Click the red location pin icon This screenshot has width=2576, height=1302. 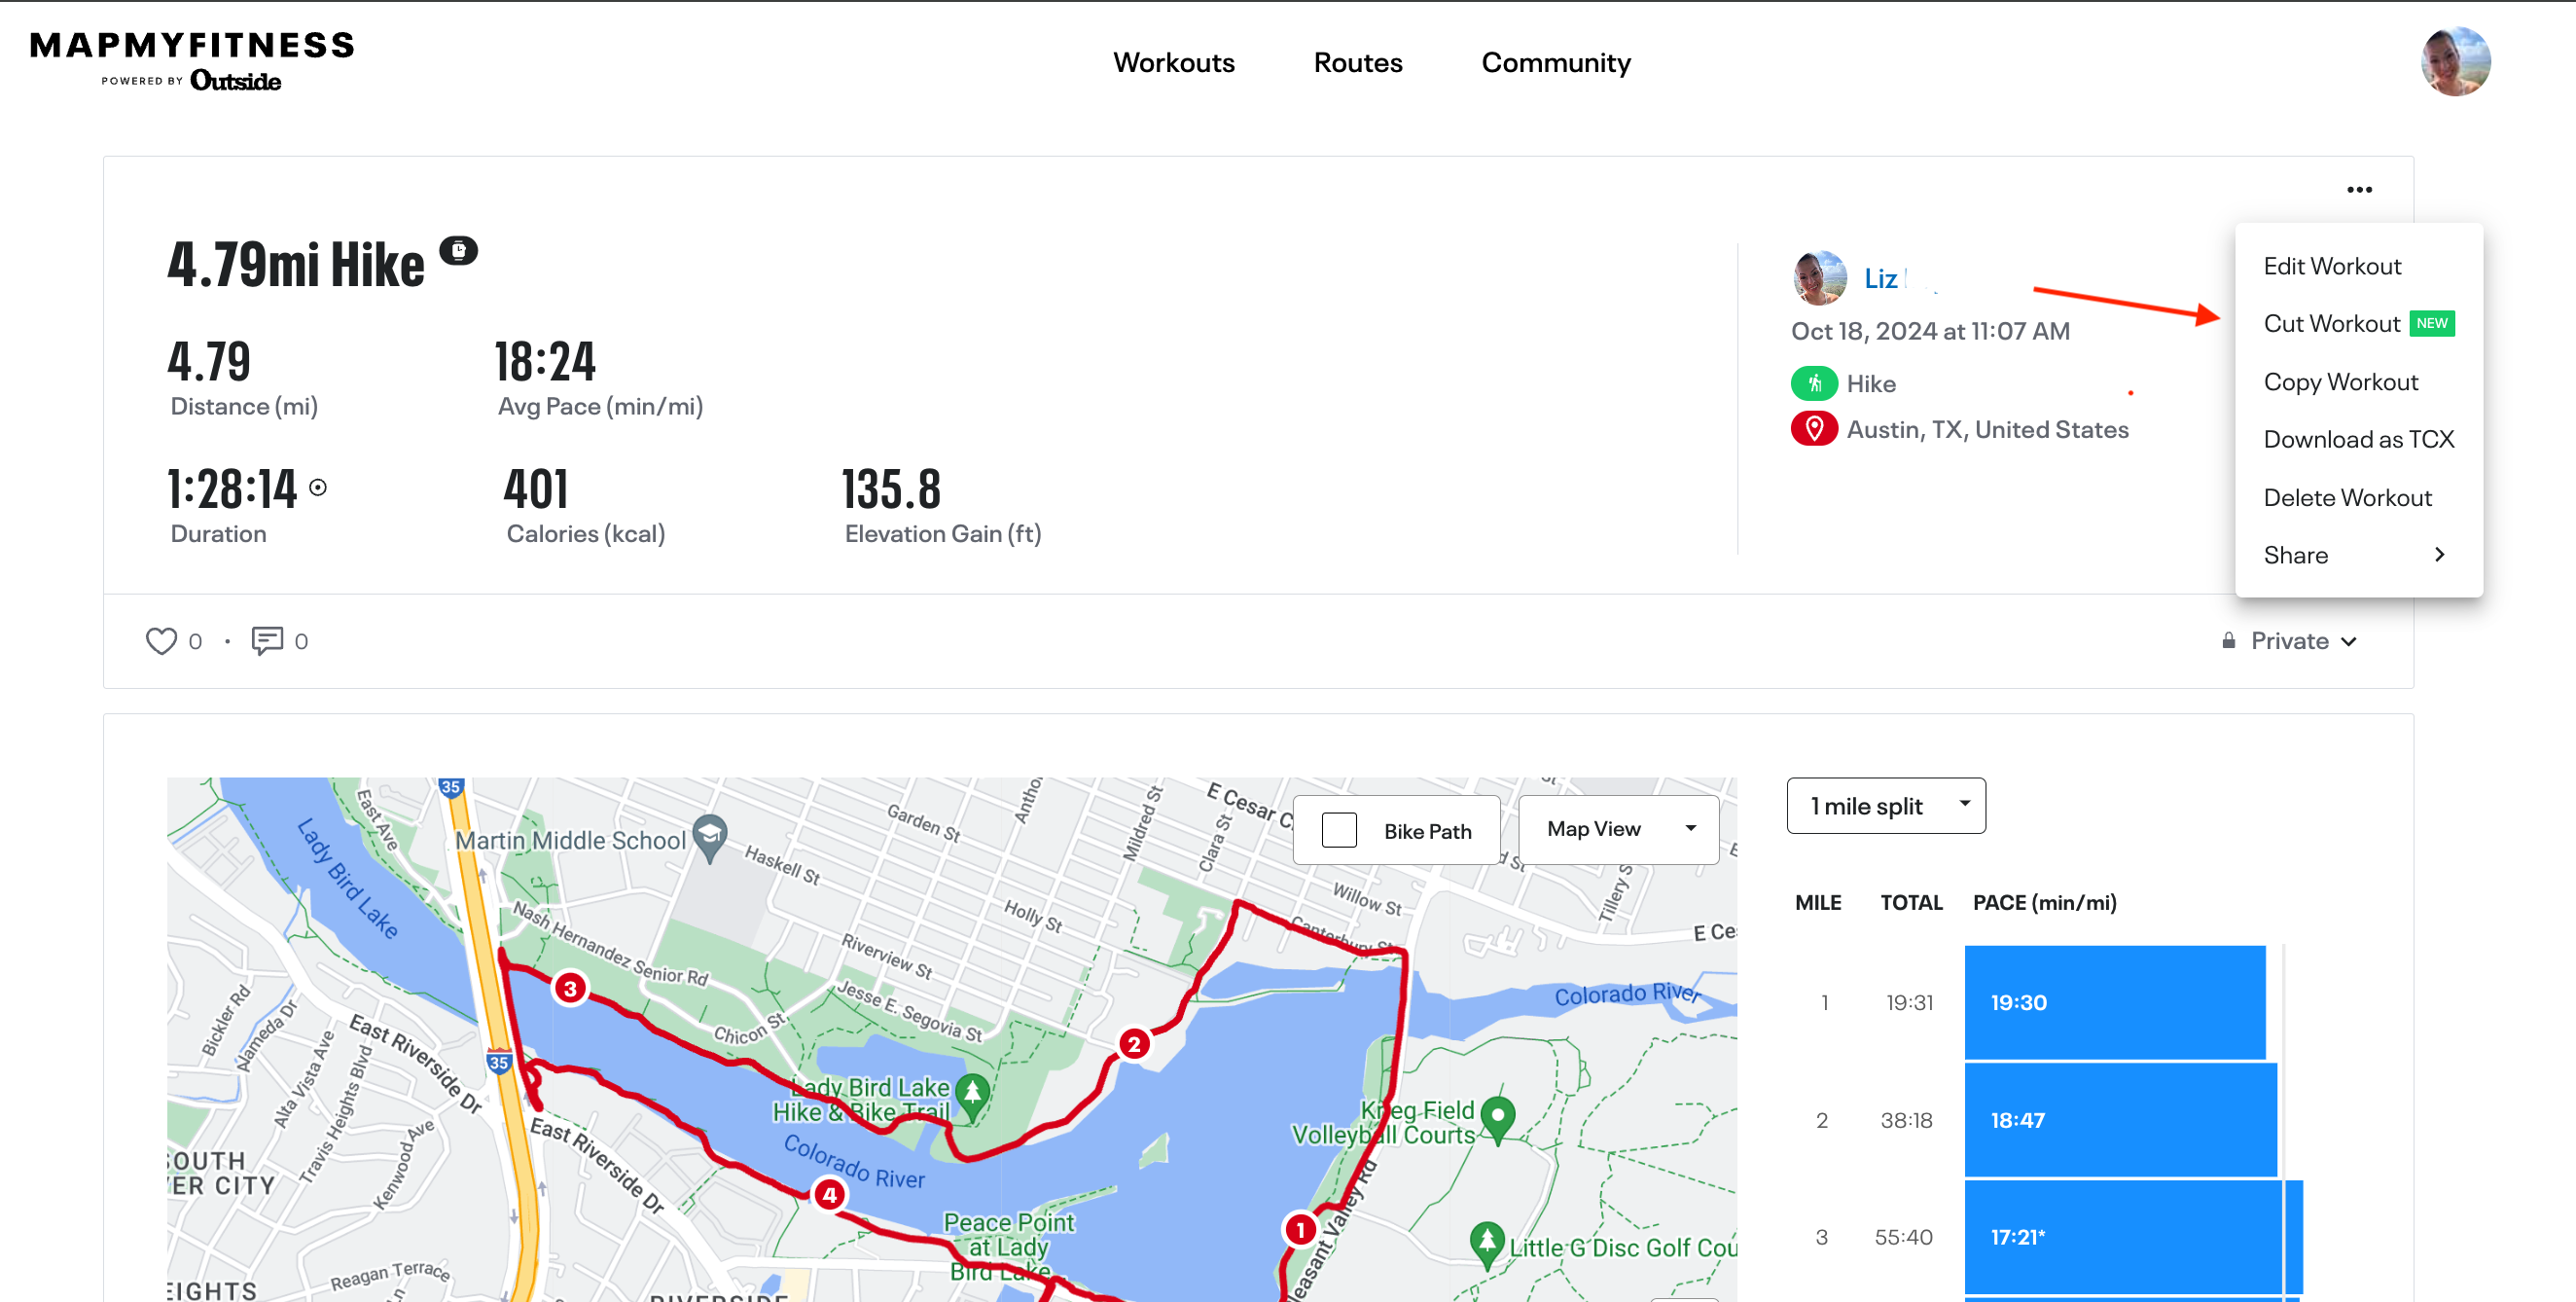point(1813,429)
